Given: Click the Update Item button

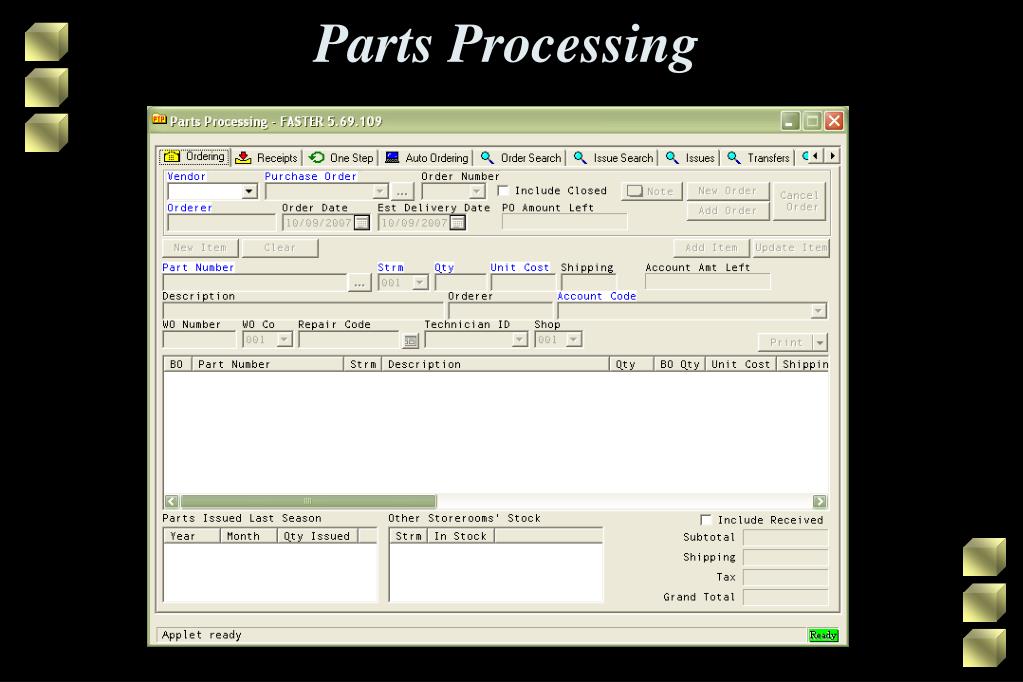Looking at the screenshot, I should tap(790, 248).
